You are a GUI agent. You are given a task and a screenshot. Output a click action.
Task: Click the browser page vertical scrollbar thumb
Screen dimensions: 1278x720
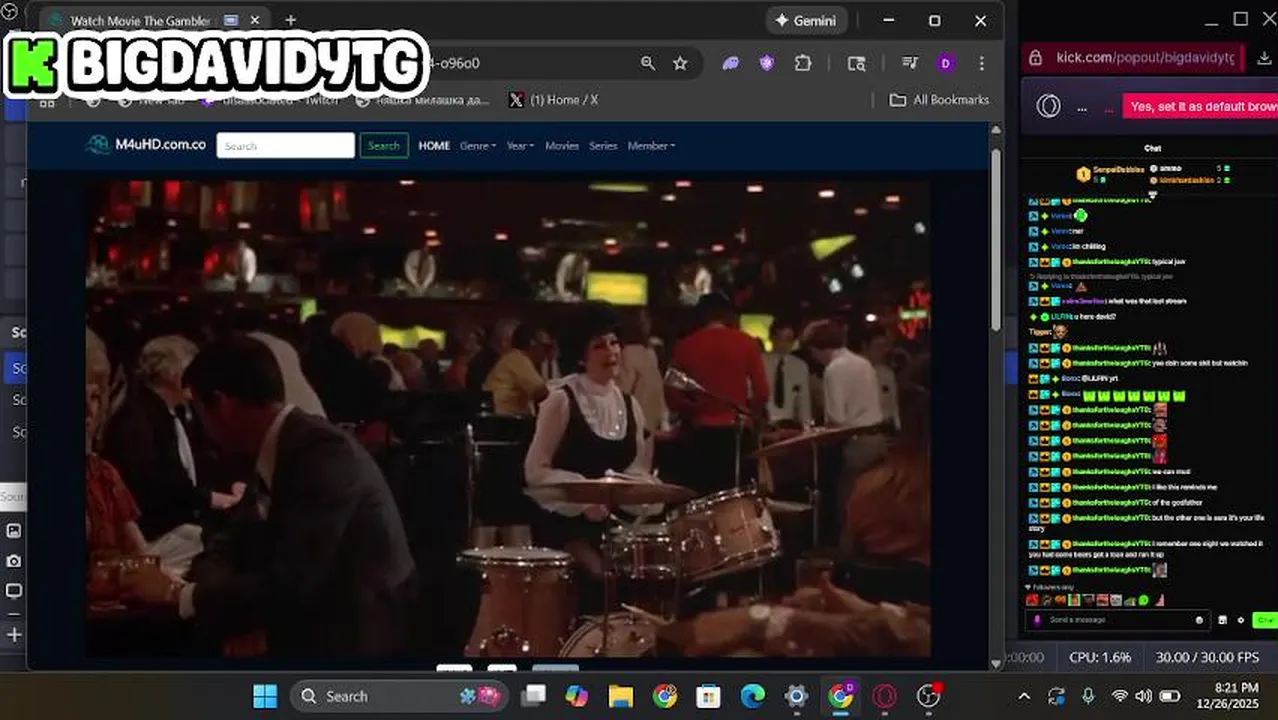[x=996, y=238]
